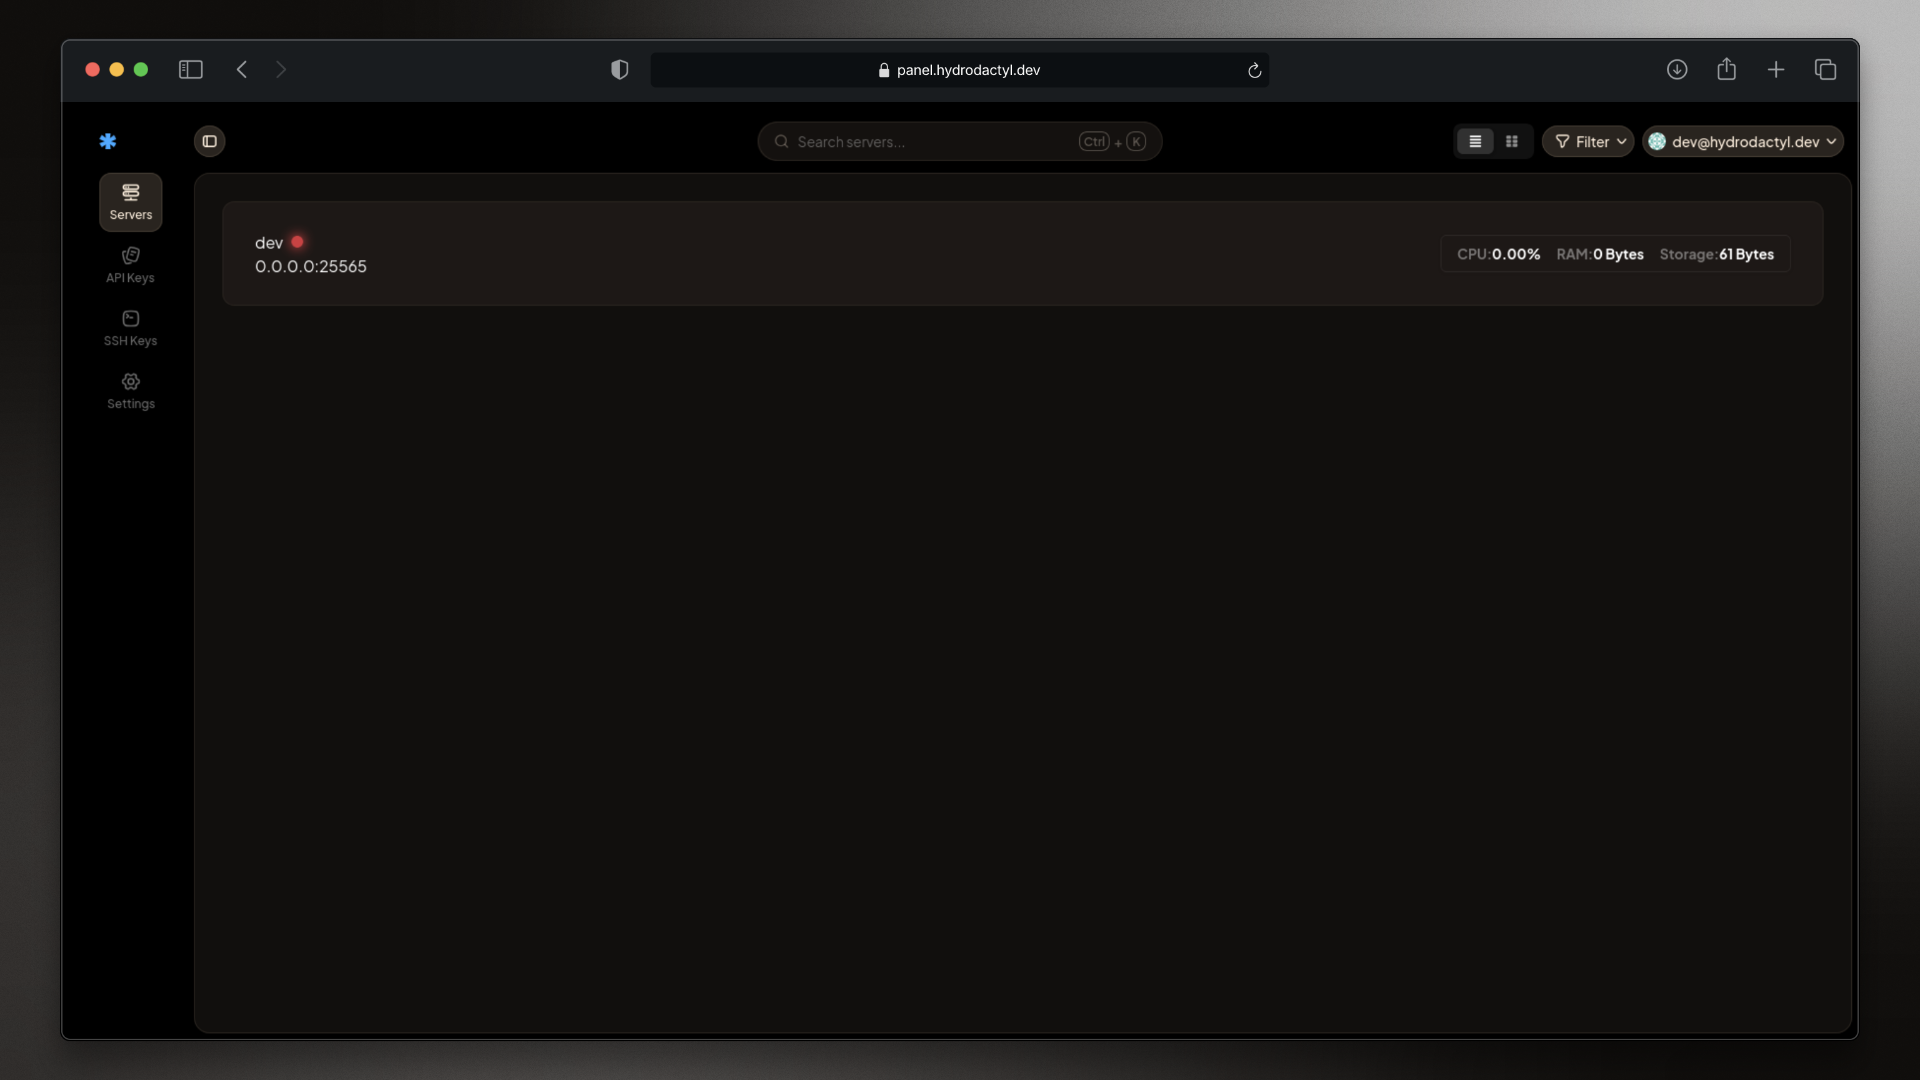Open the Filter dropdown
The image size is (1920, 1080).
coord(1588,141)
